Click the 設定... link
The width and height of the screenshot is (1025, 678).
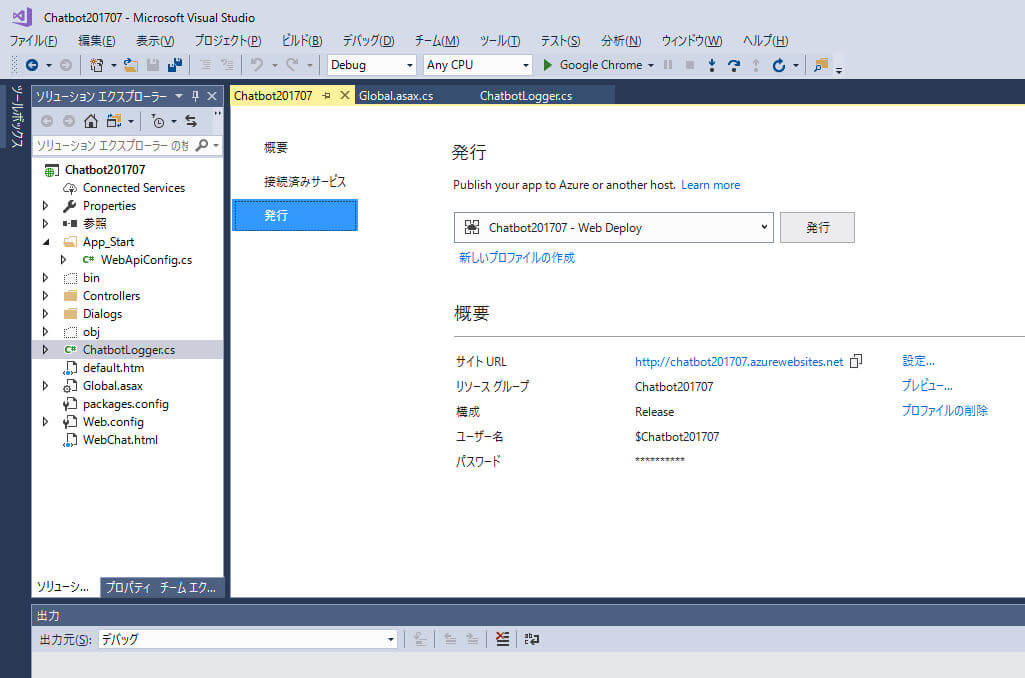click(918, 361)
